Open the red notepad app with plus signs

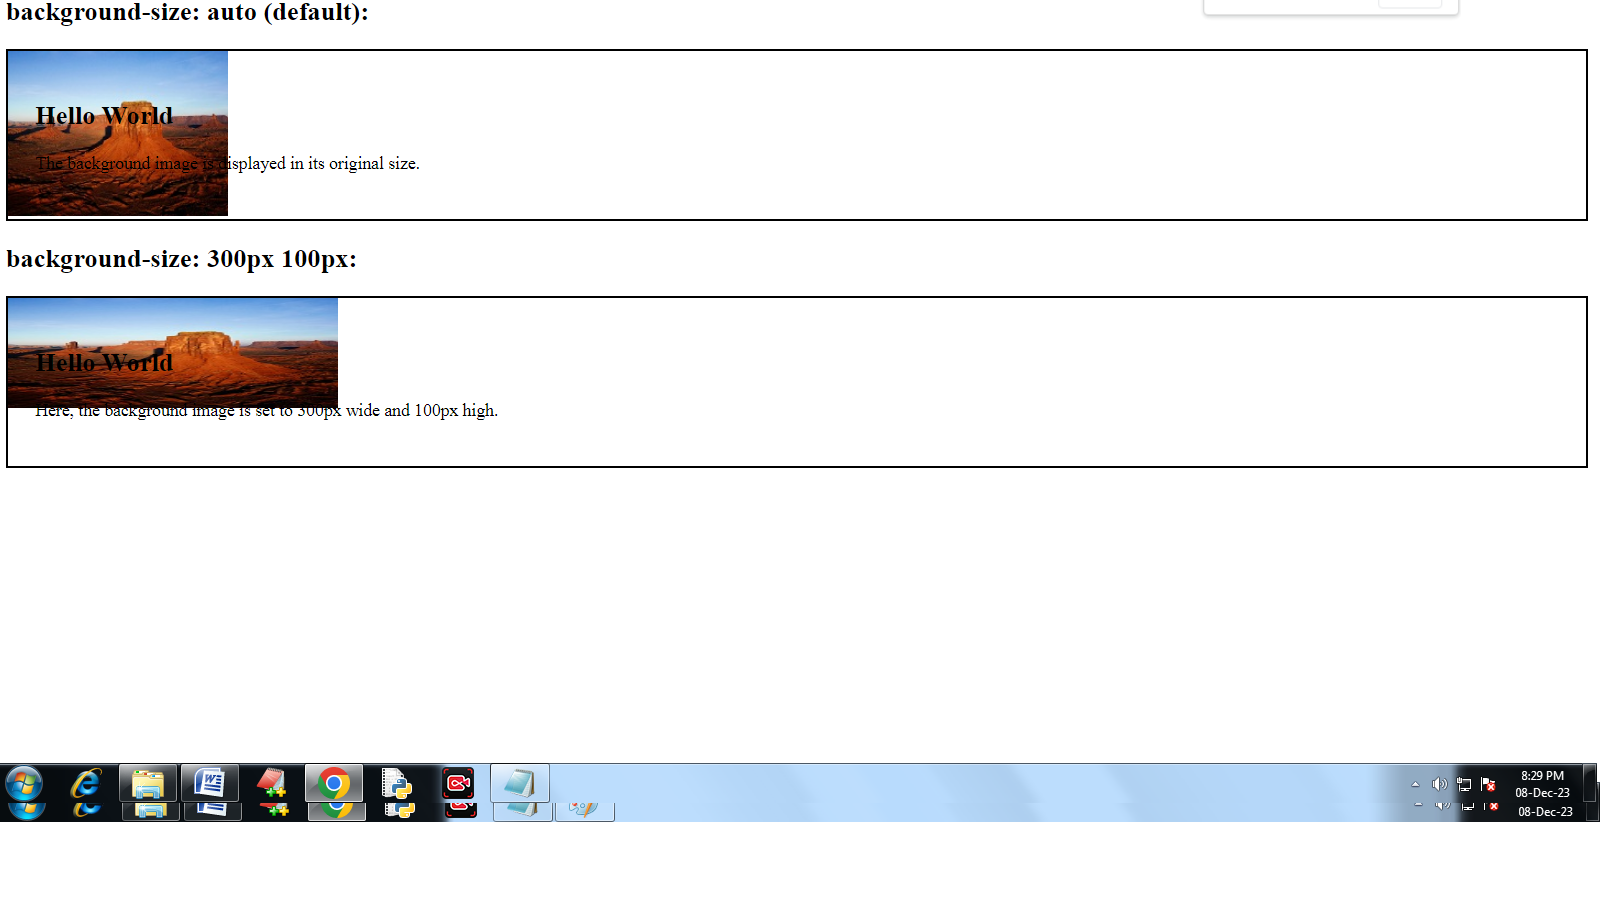271,784
